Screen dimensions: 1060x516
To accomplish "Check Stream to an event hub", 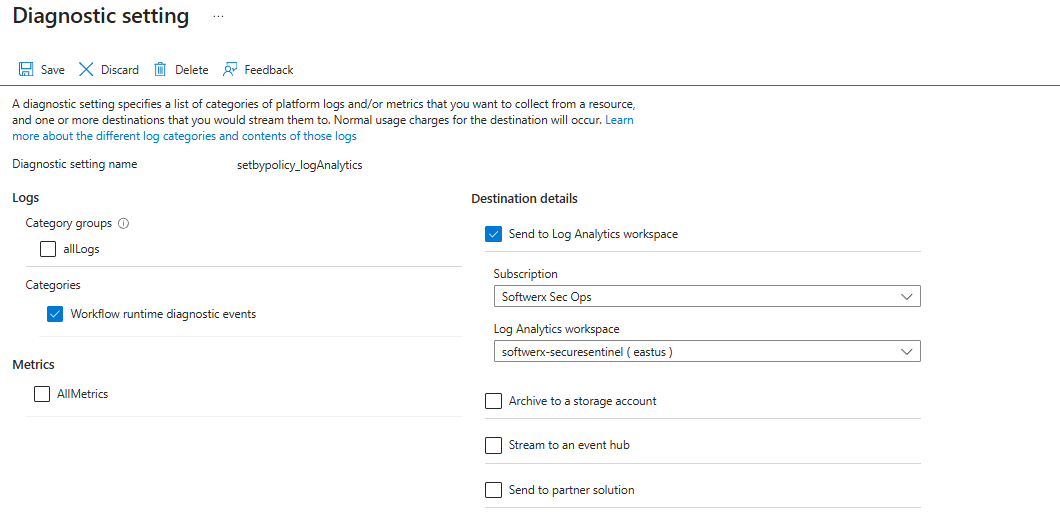I will click(x=493, y=445).
